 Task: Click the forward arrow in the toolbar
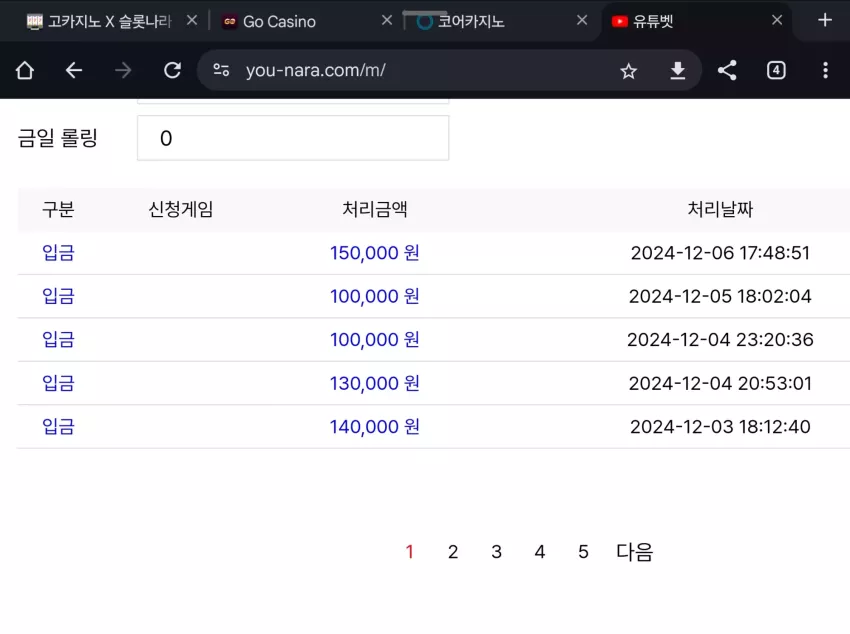(123, 70)
